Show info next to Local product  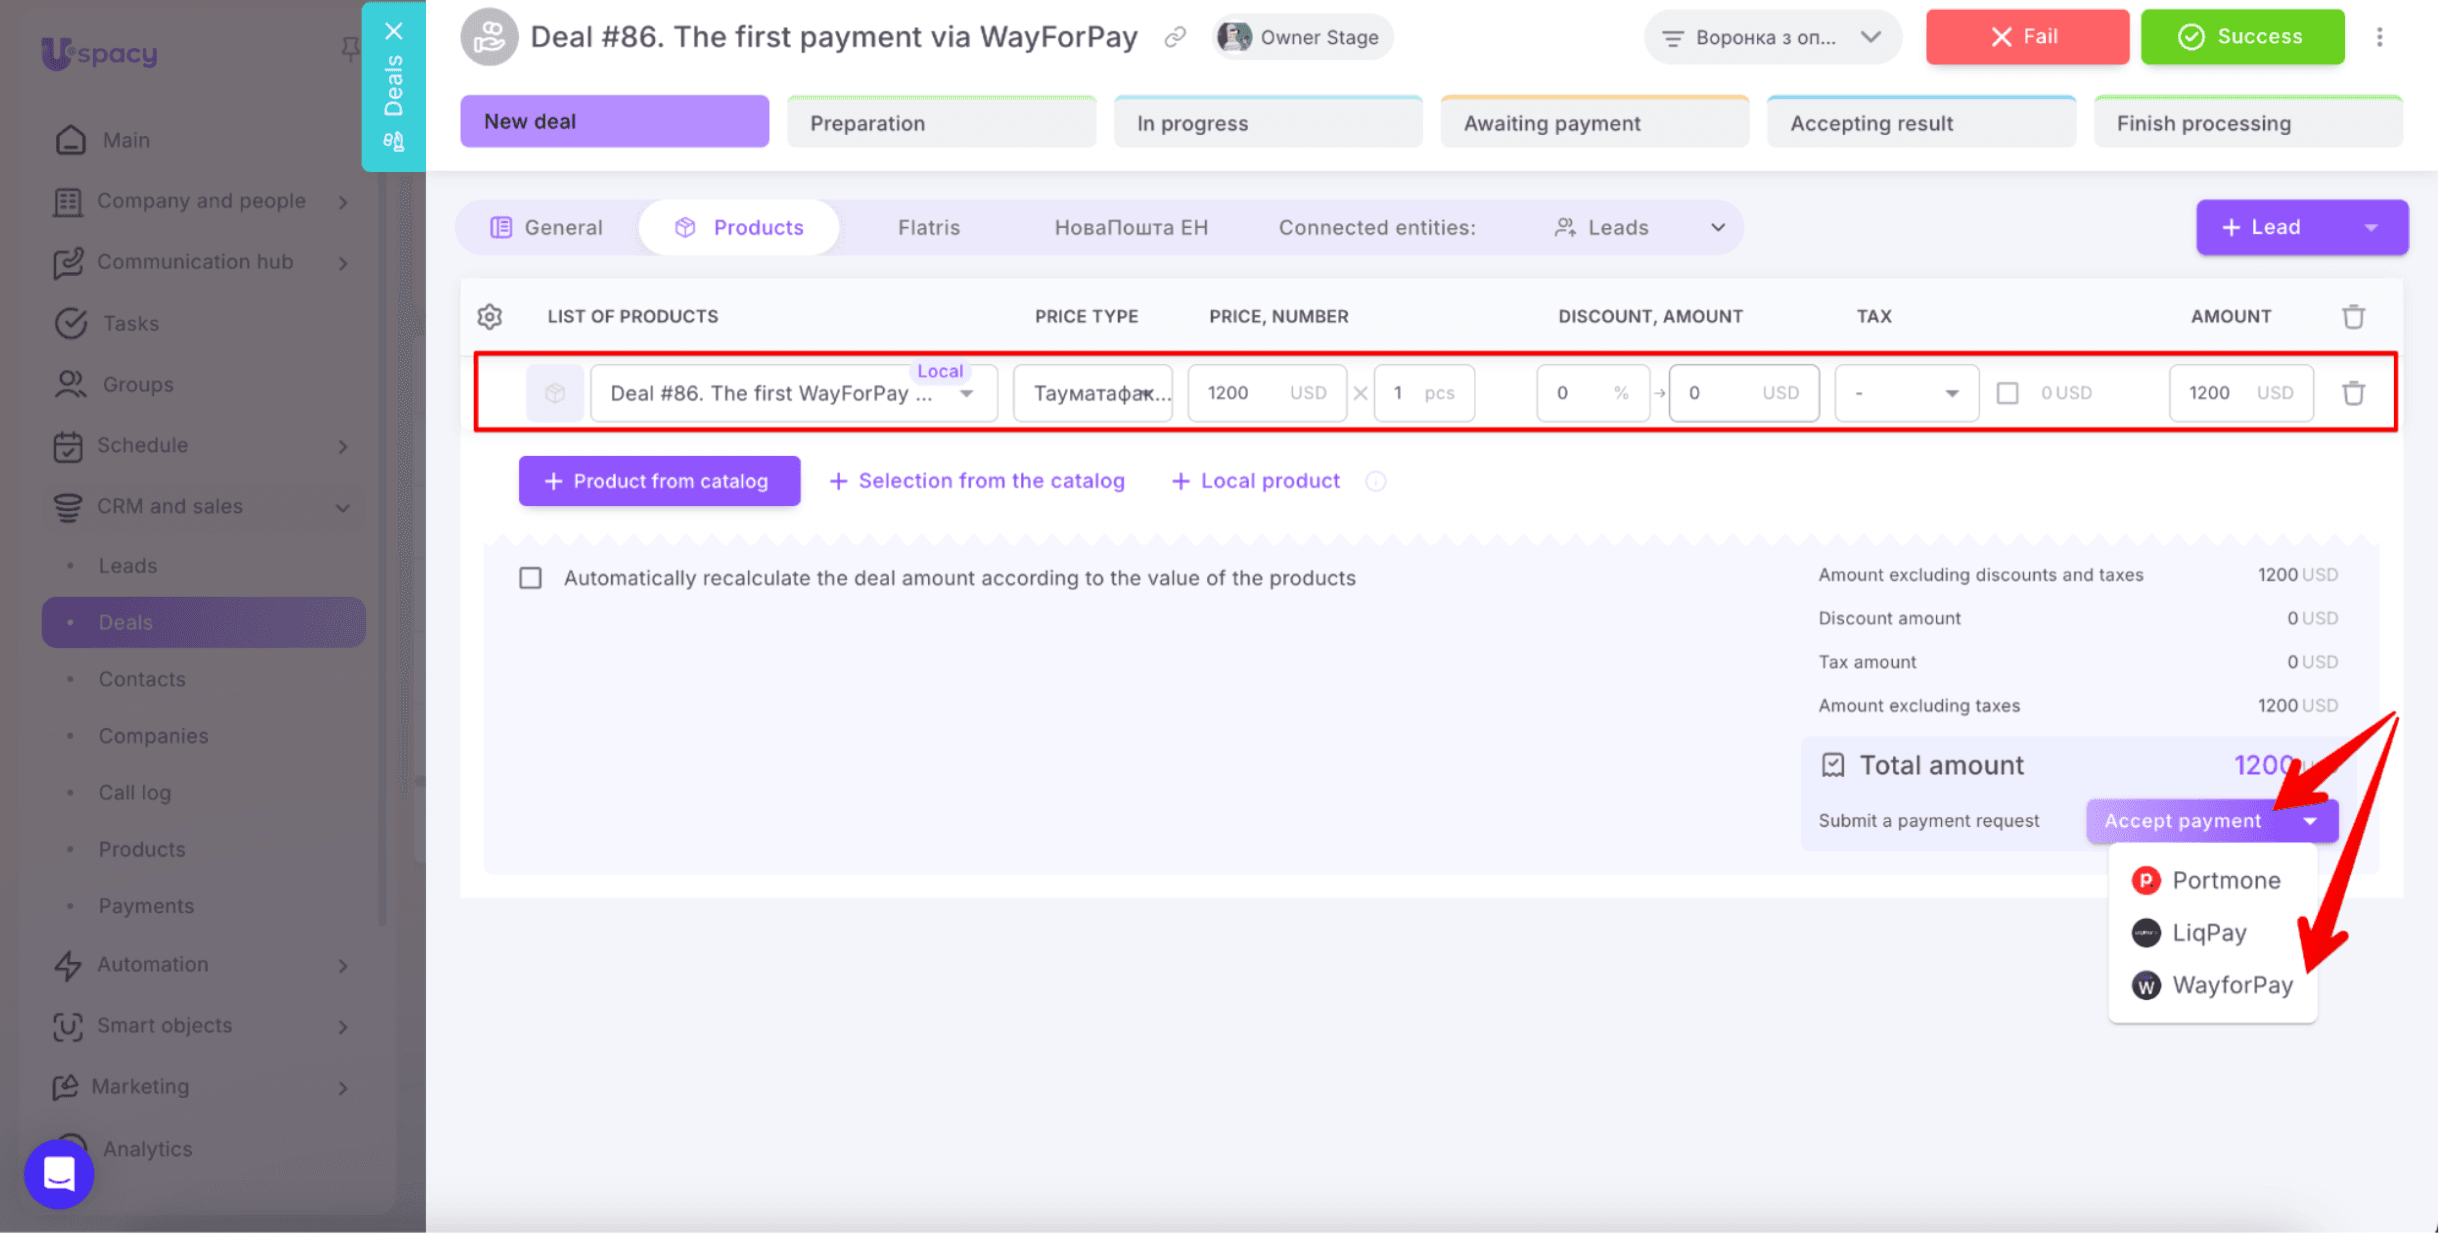[1376, 482]
